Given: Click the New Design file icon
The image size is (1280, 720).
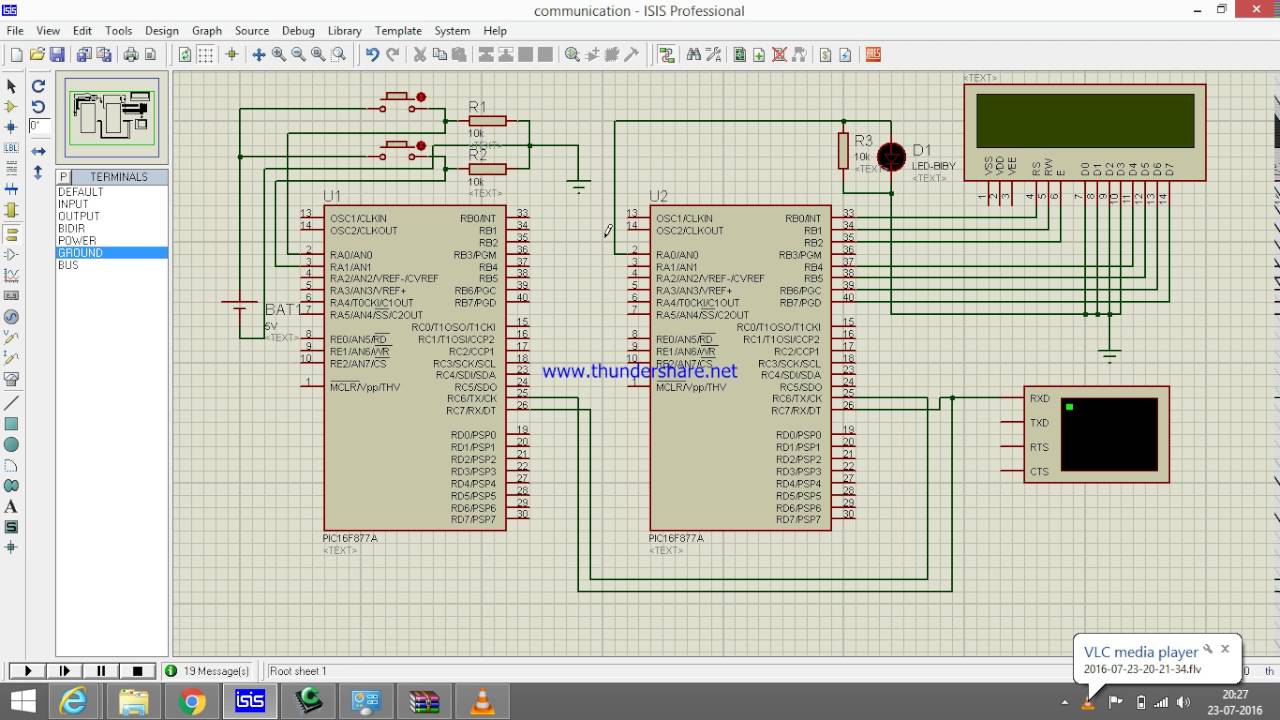Looking at the screenshot, I should (16, 55).
